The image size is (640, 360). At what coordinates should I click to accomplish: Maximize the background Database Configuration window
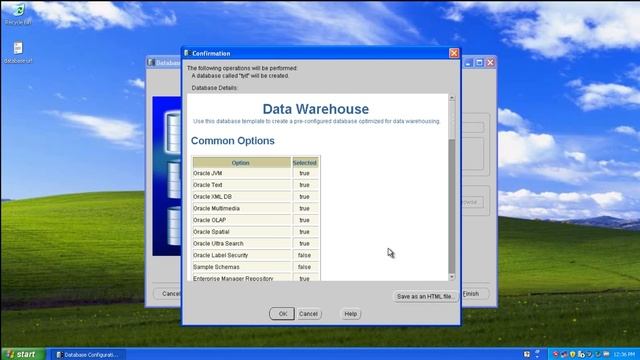click(480, 63)
